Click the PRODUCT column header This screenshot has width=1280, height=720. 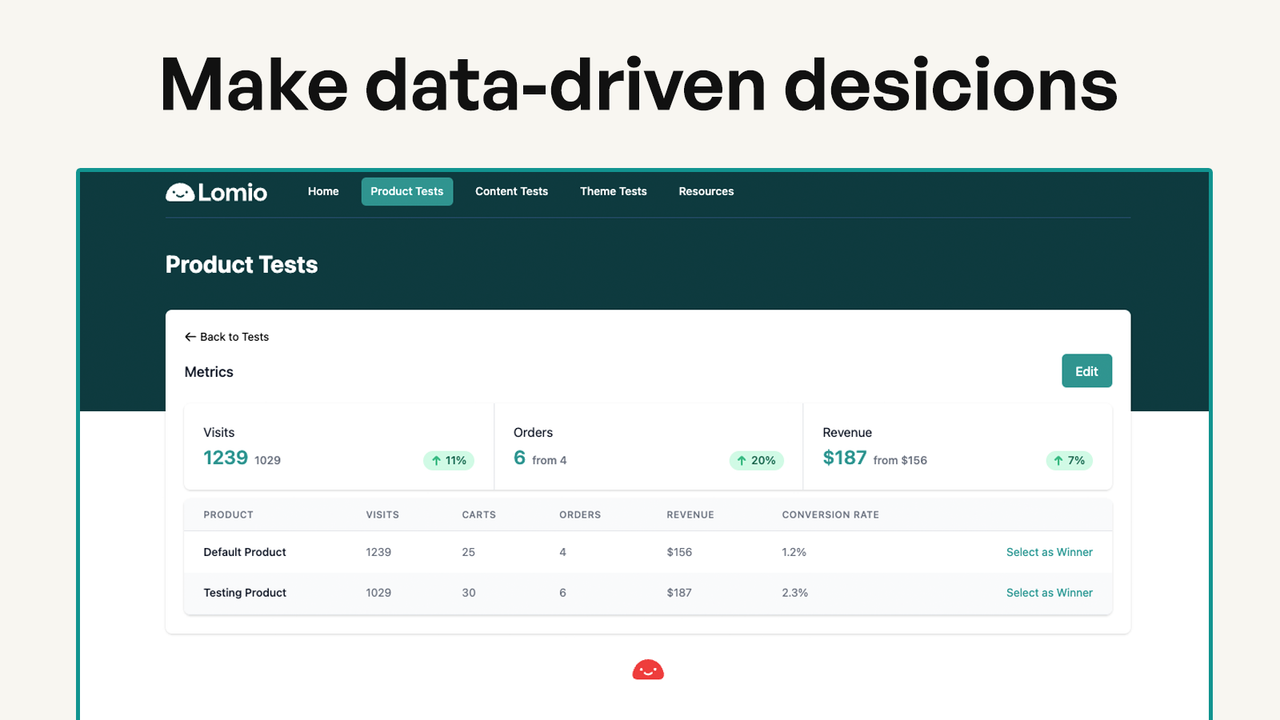tap(228, 515)
